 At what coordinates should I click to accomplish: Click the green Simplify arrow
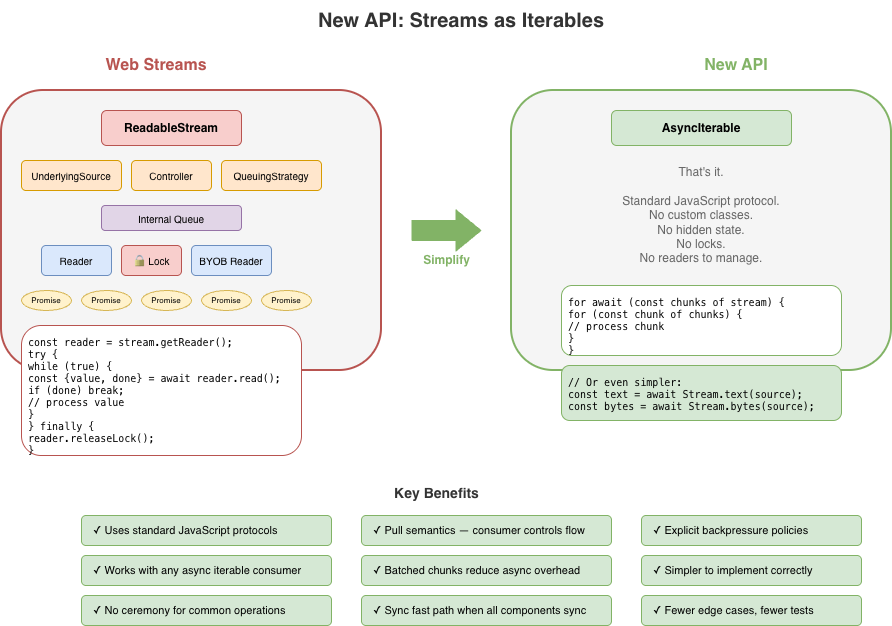point(446,231)
